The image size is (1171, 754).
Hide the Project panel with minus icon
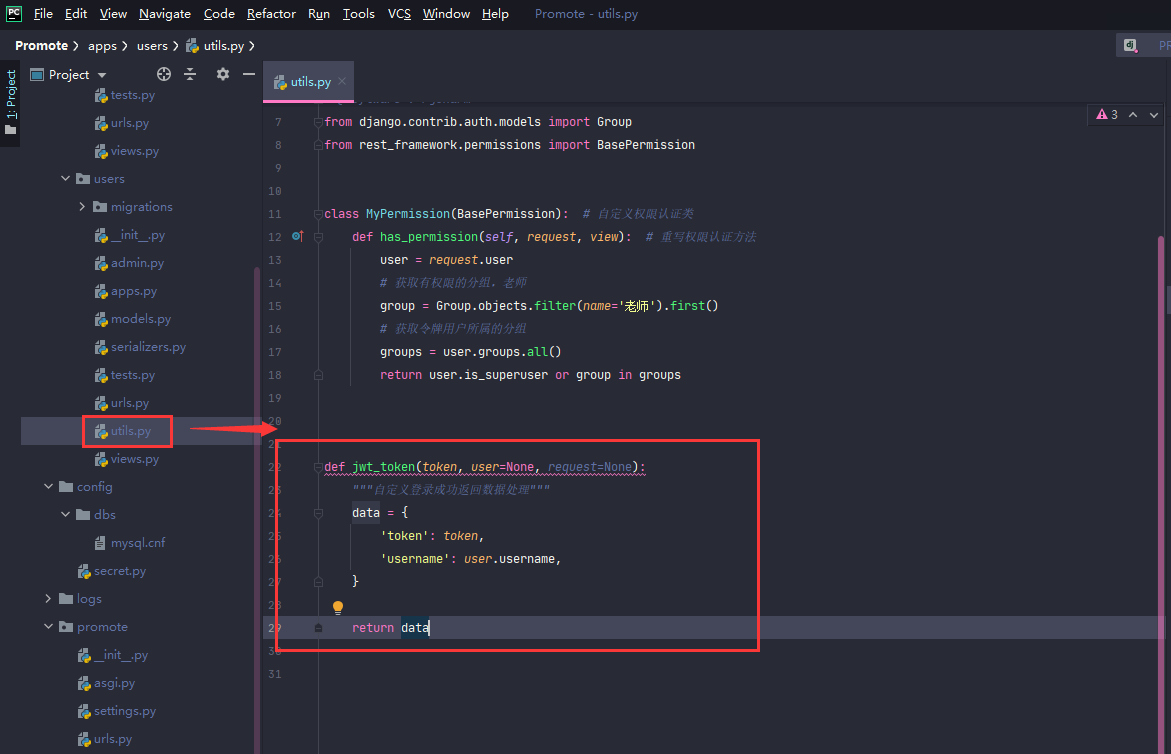point(249,74)
